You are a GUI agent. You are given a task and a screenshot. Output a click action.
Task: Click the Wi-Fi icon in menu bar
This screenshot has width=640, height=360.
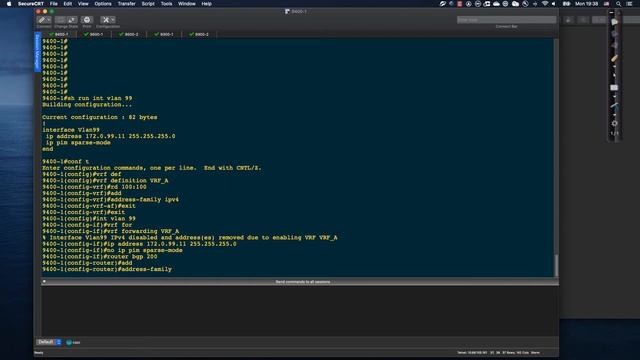545,4
